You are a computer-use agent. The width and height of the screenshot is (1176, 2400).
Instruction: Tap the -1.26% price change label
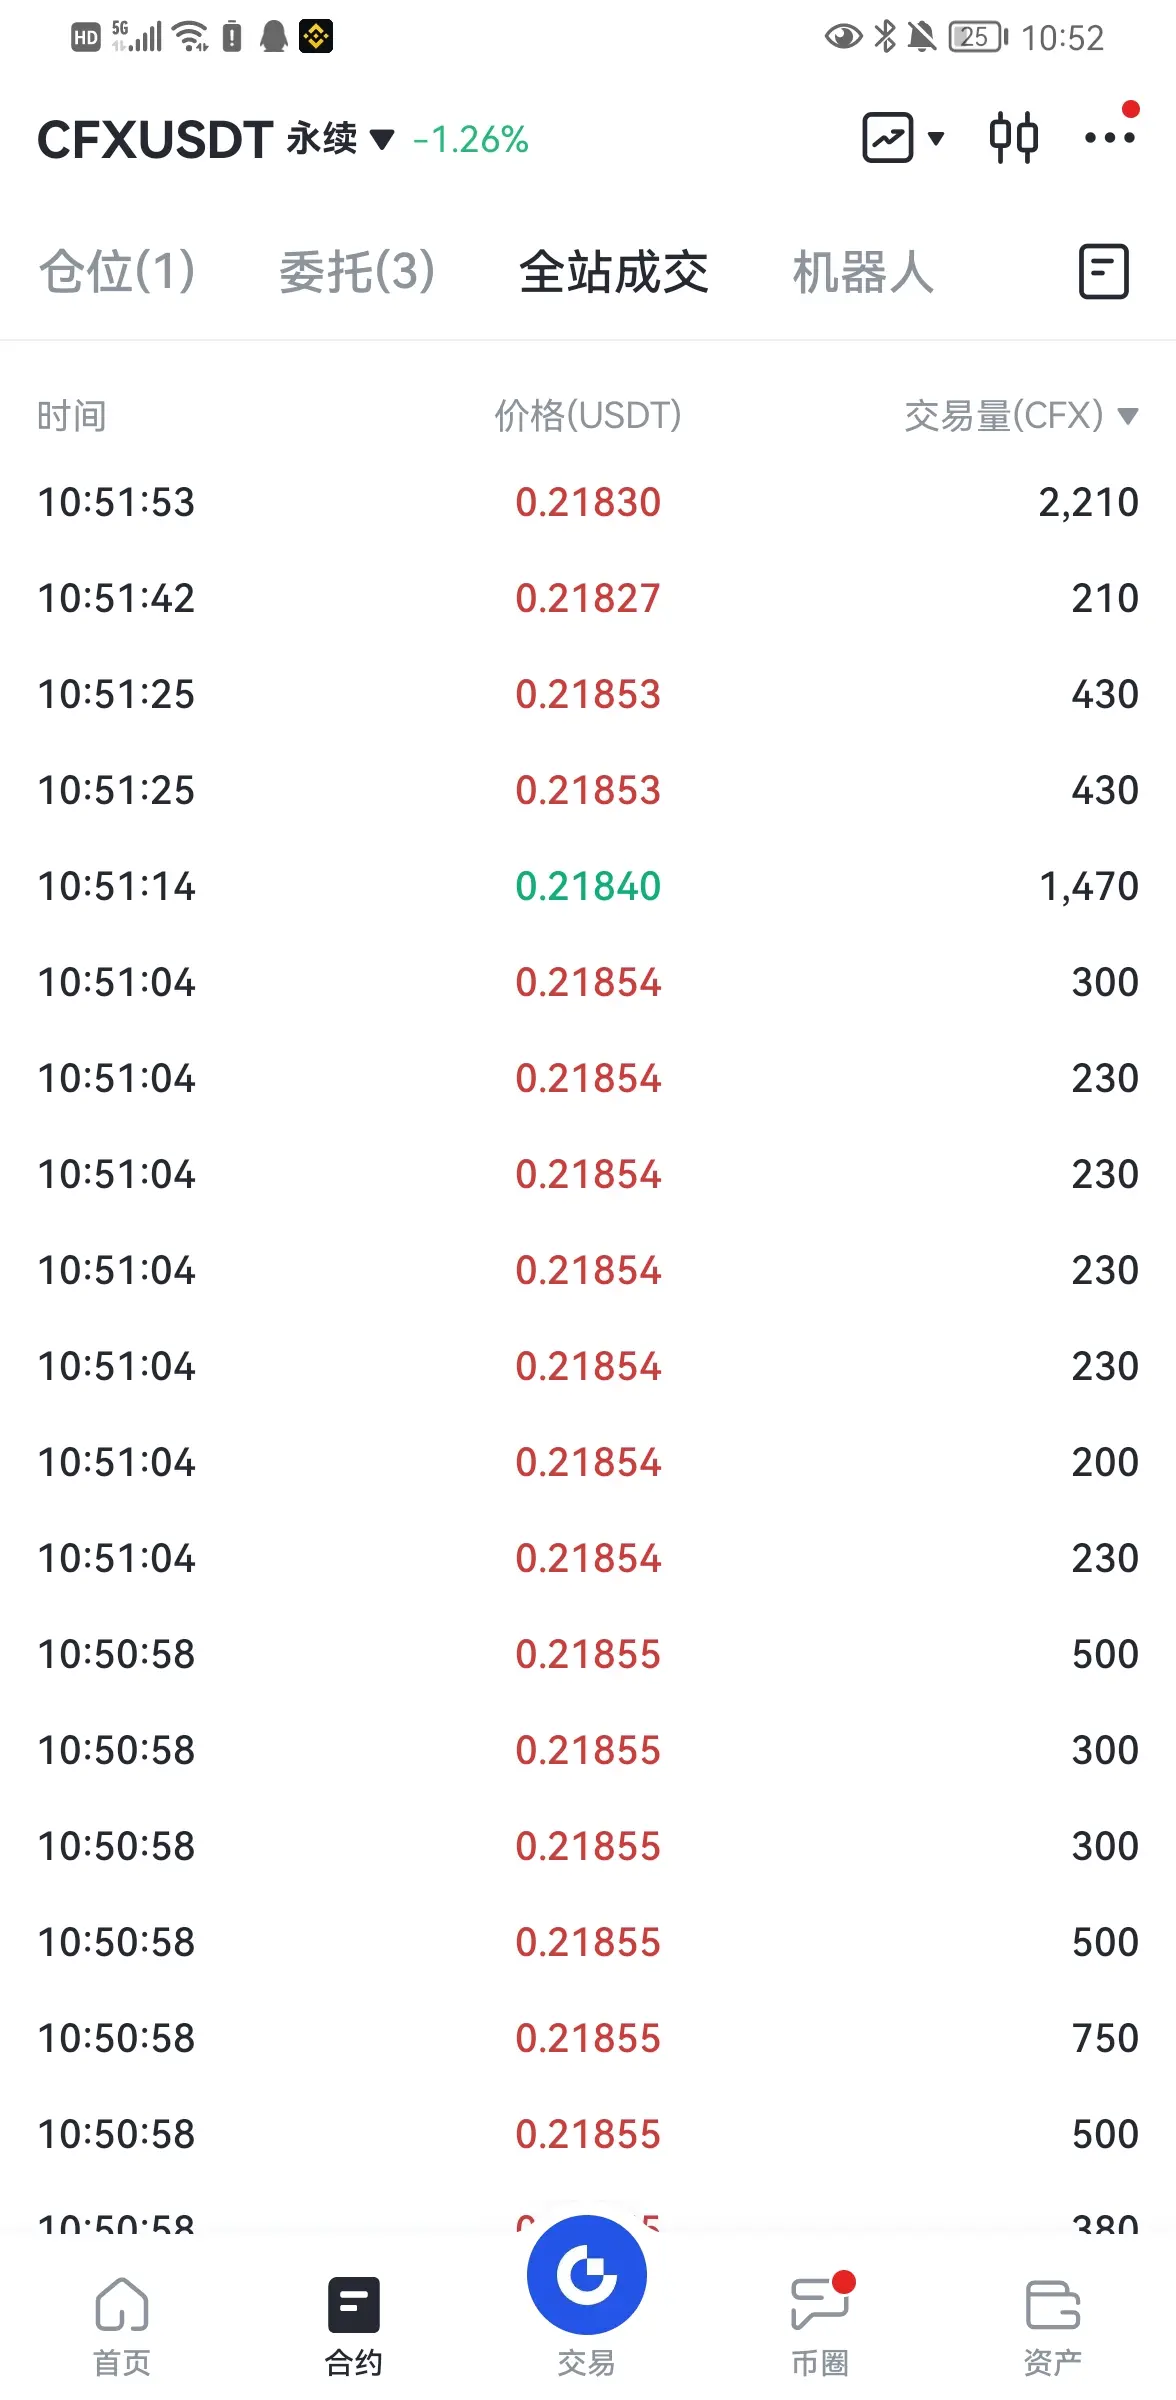coord(471,139)
